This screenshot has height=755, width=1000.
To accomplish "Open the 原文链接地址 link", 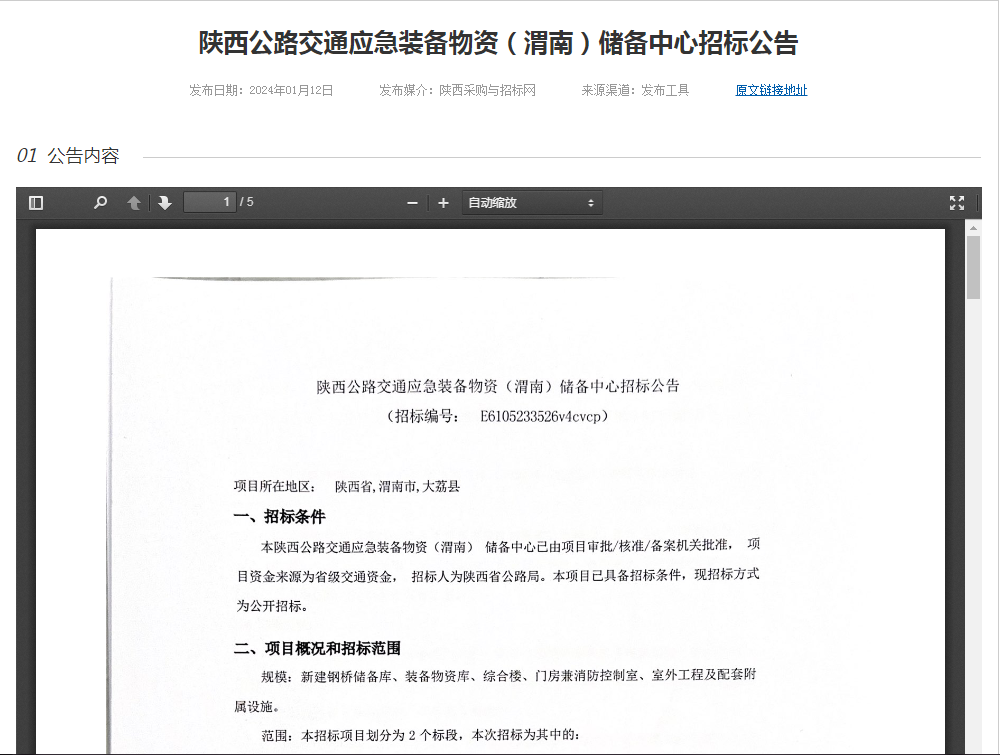I will (x=771, y=90).
